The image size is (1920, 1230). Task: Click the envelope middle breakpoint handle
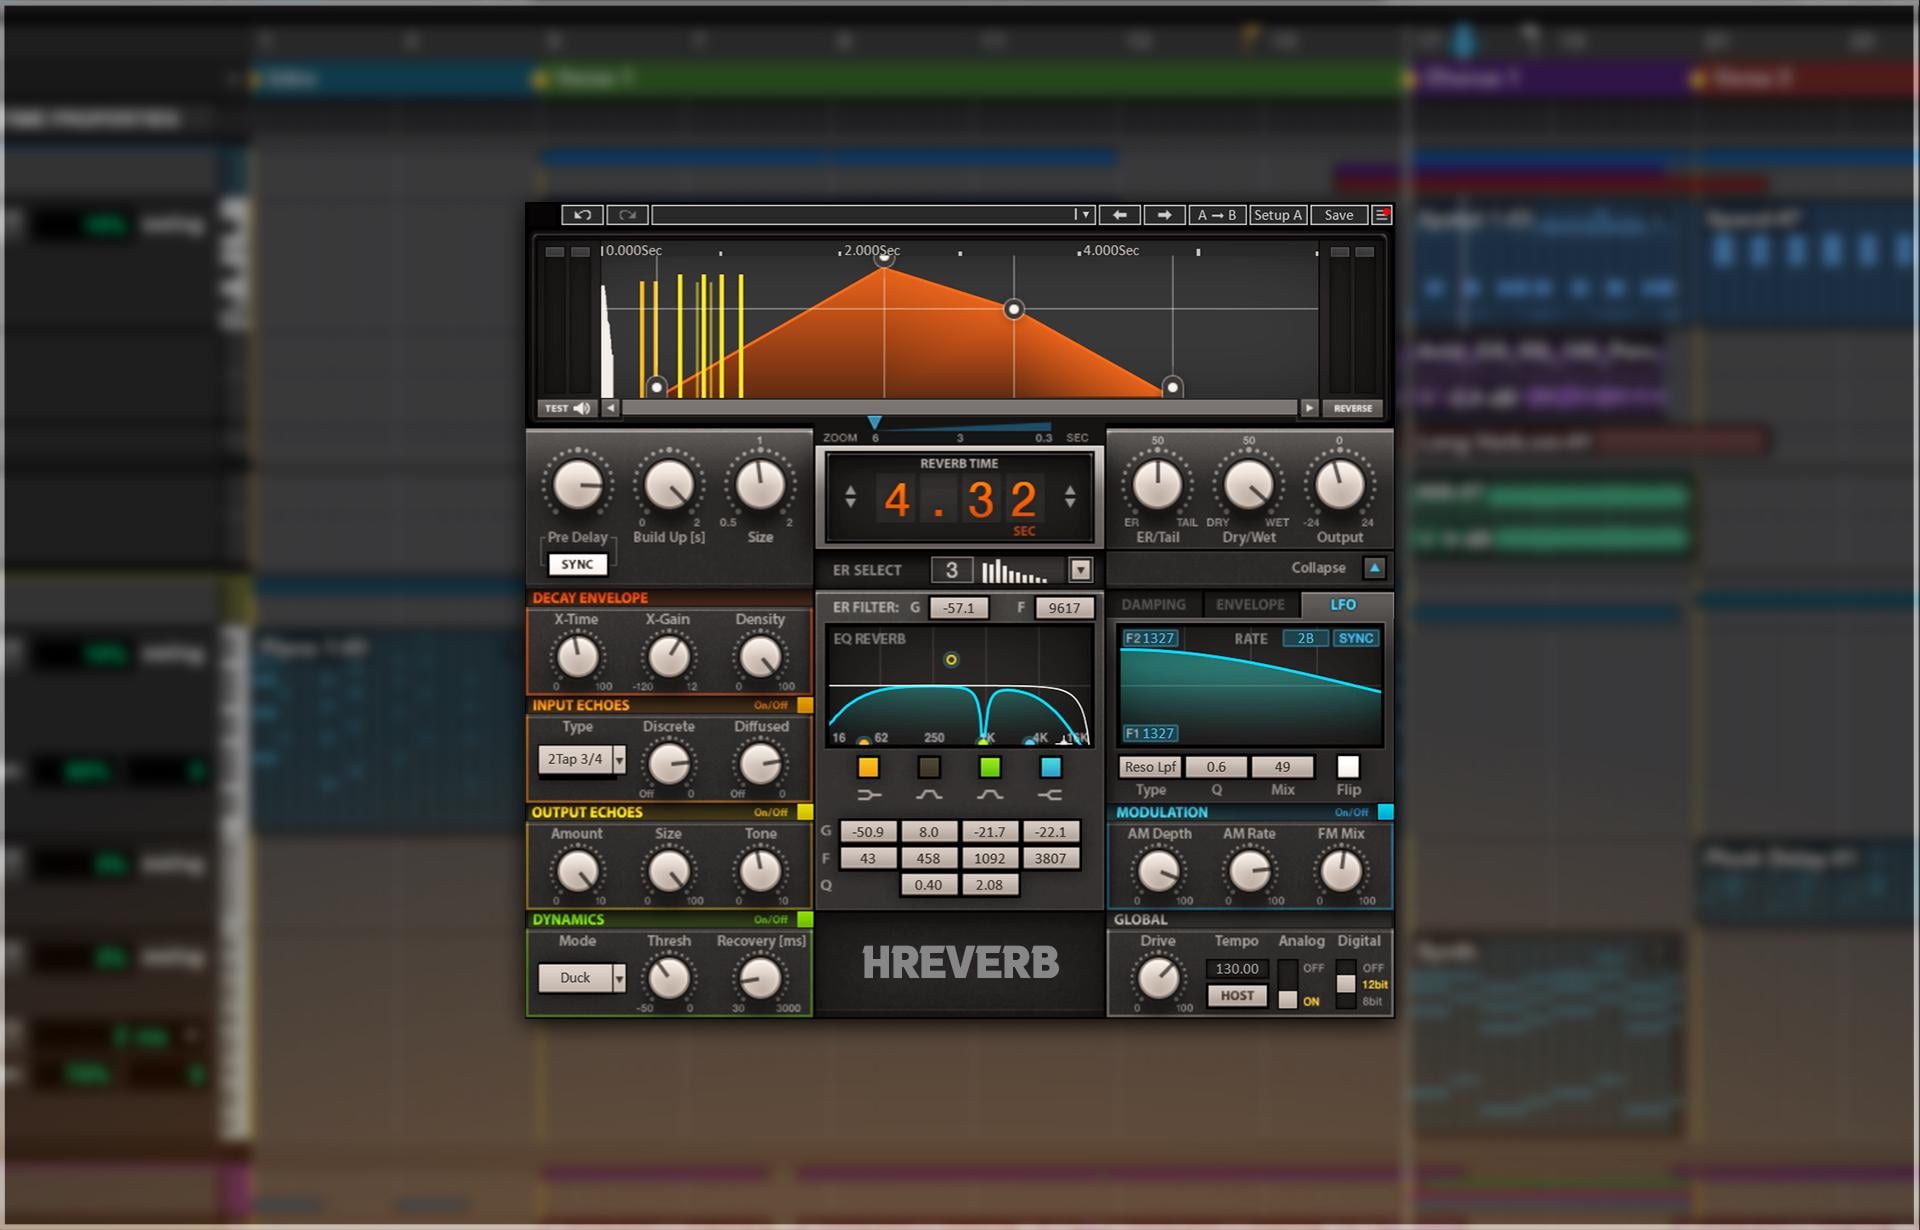click(x=1014, y=309)
